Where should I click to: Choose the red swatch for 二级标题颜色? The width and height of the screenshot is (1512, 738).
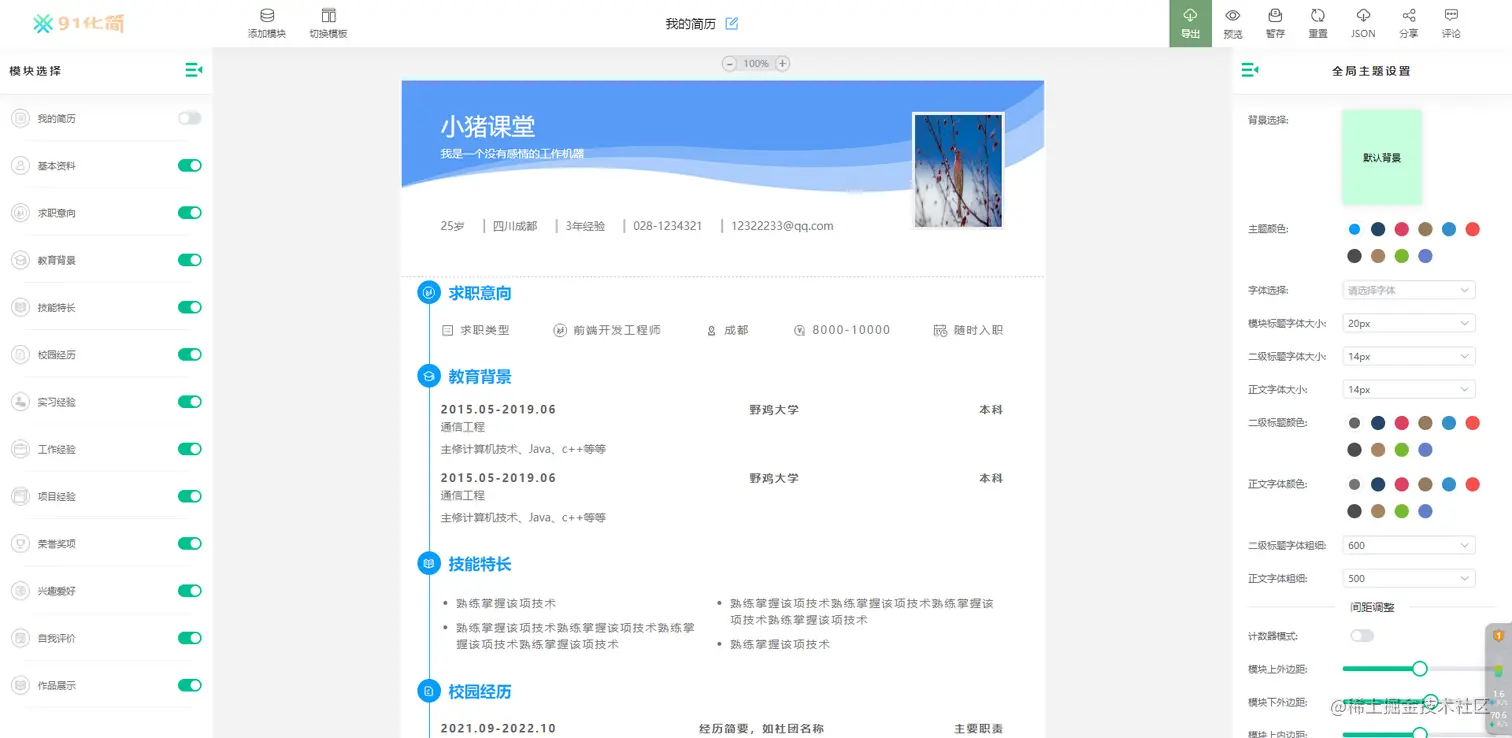pos(1472,423)
